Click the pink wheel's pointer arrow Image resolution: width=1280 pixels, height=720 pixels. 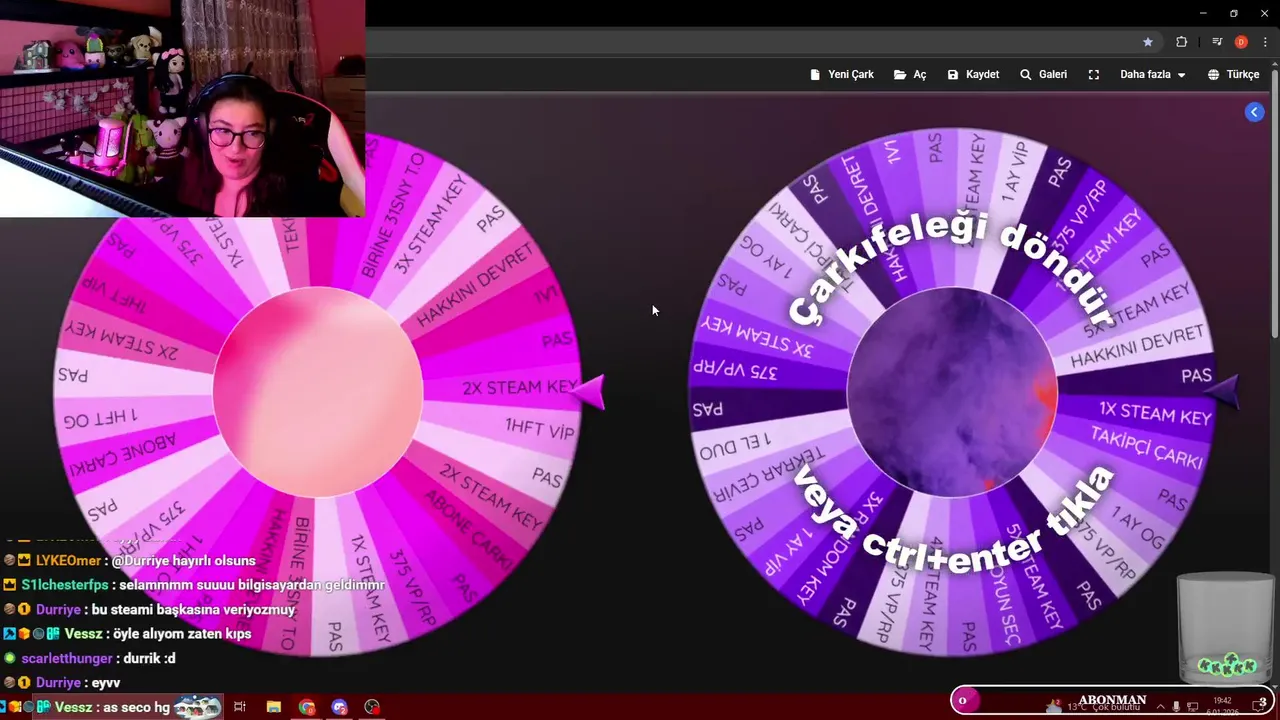[590, 392]
